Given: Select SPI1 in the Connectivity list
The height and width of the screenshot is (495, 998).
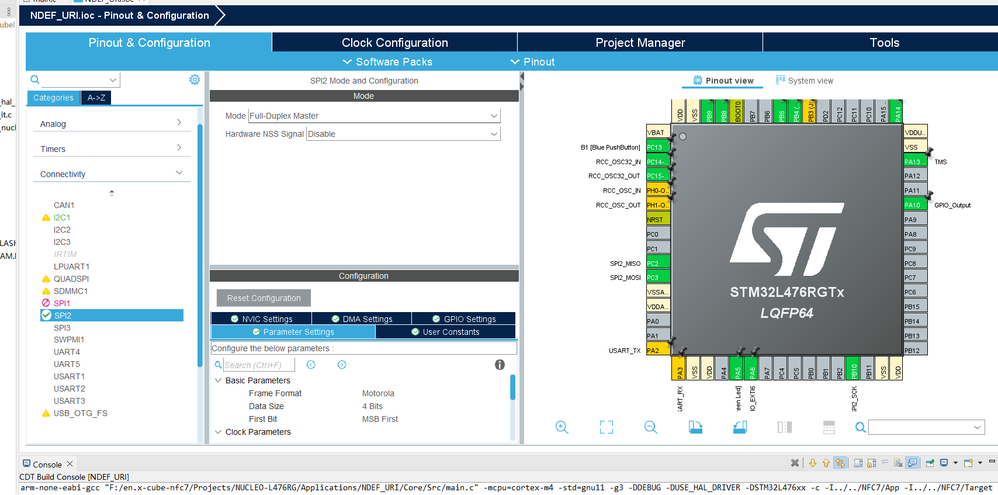Looking at the screenshot, I should point(62,303).
